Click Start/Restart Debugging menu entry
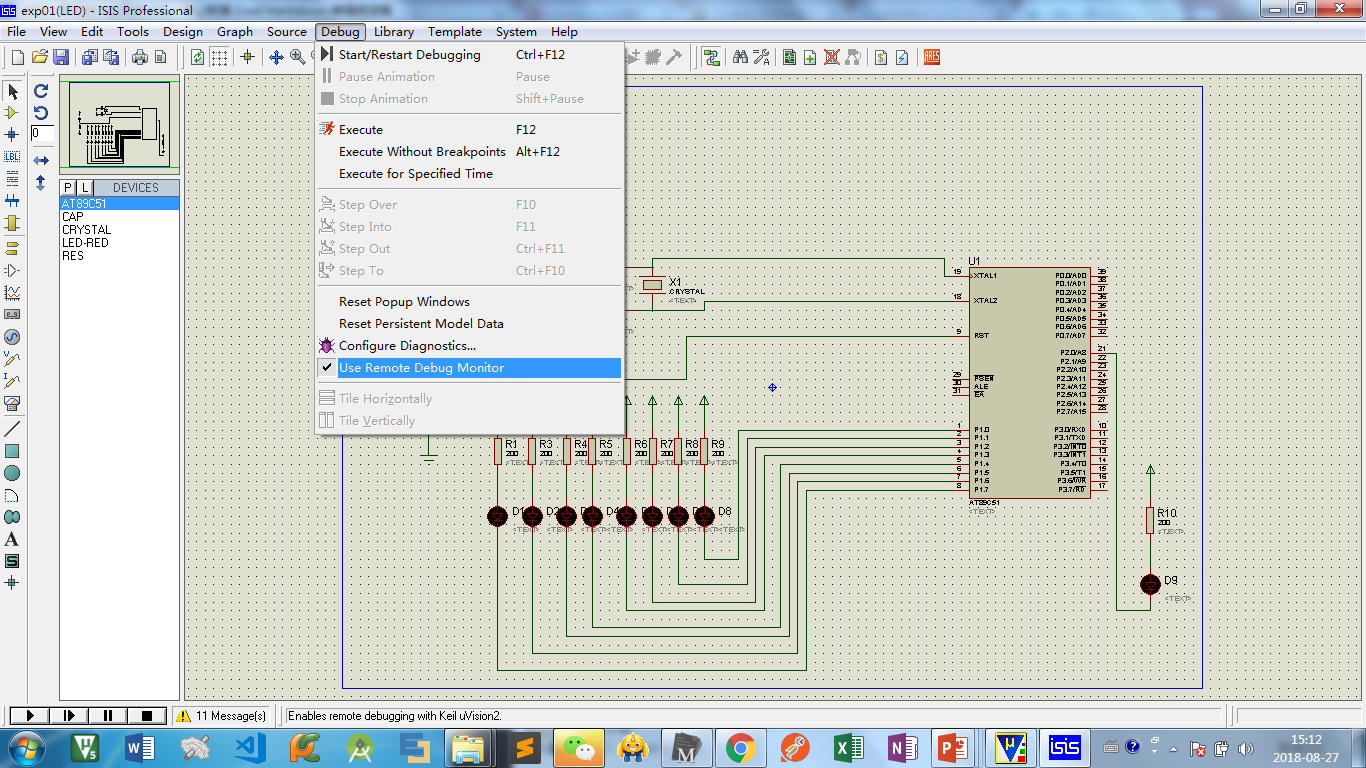The image size is (1366, 768). (469, 54)
